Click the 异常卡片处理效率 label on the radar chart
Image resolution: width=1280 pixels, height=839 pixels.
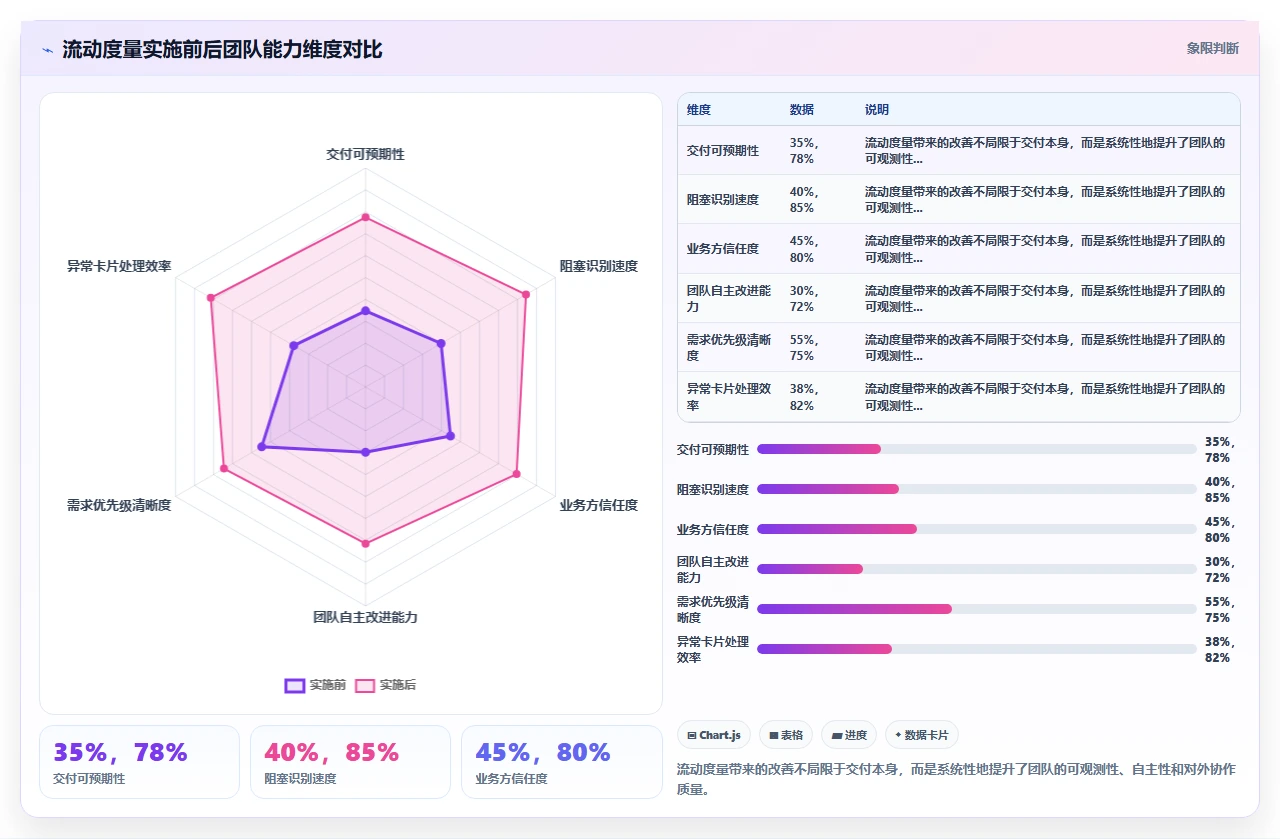click(119, 266)
